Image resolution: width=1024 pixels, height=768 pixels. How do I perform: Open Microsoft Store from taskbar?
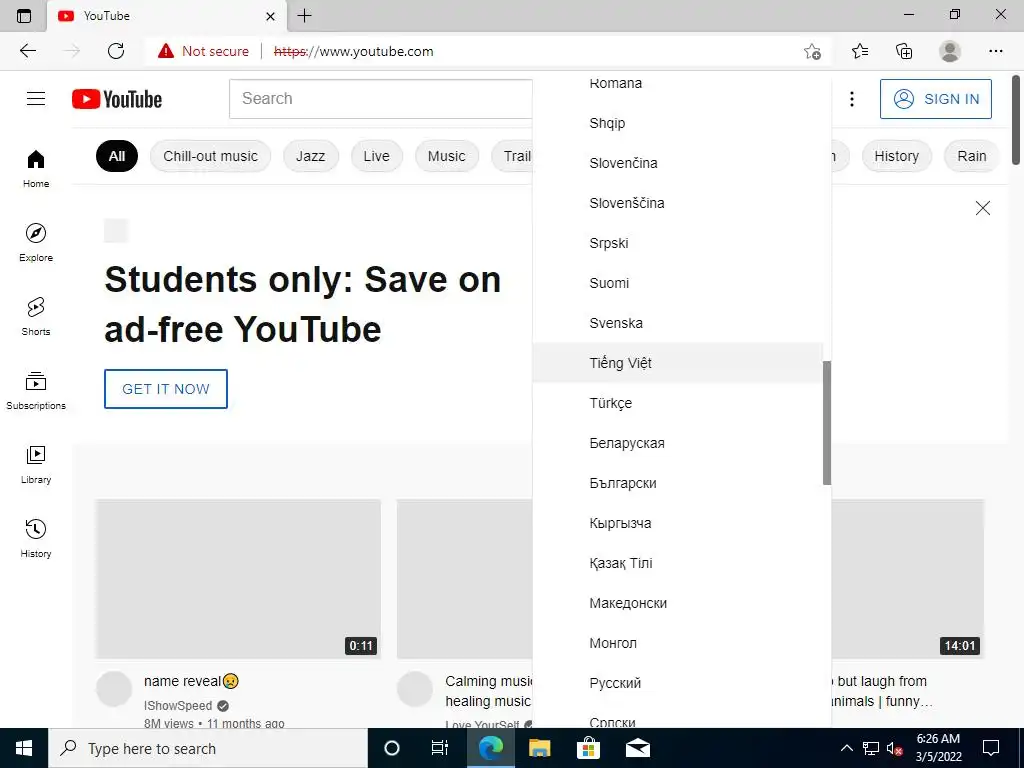click(x=588, y=748)
